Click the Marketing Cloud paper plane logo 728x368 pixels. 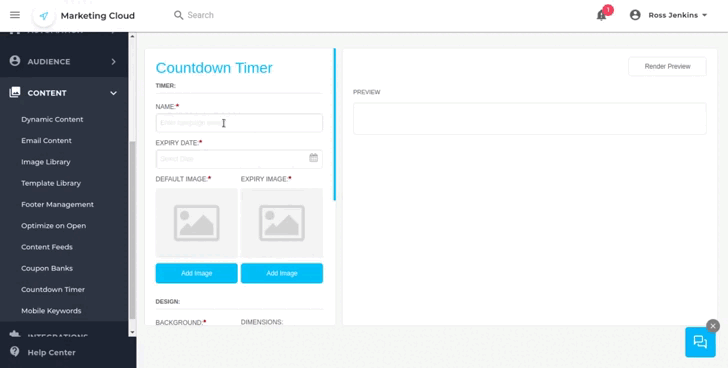(x=44, y=16)
